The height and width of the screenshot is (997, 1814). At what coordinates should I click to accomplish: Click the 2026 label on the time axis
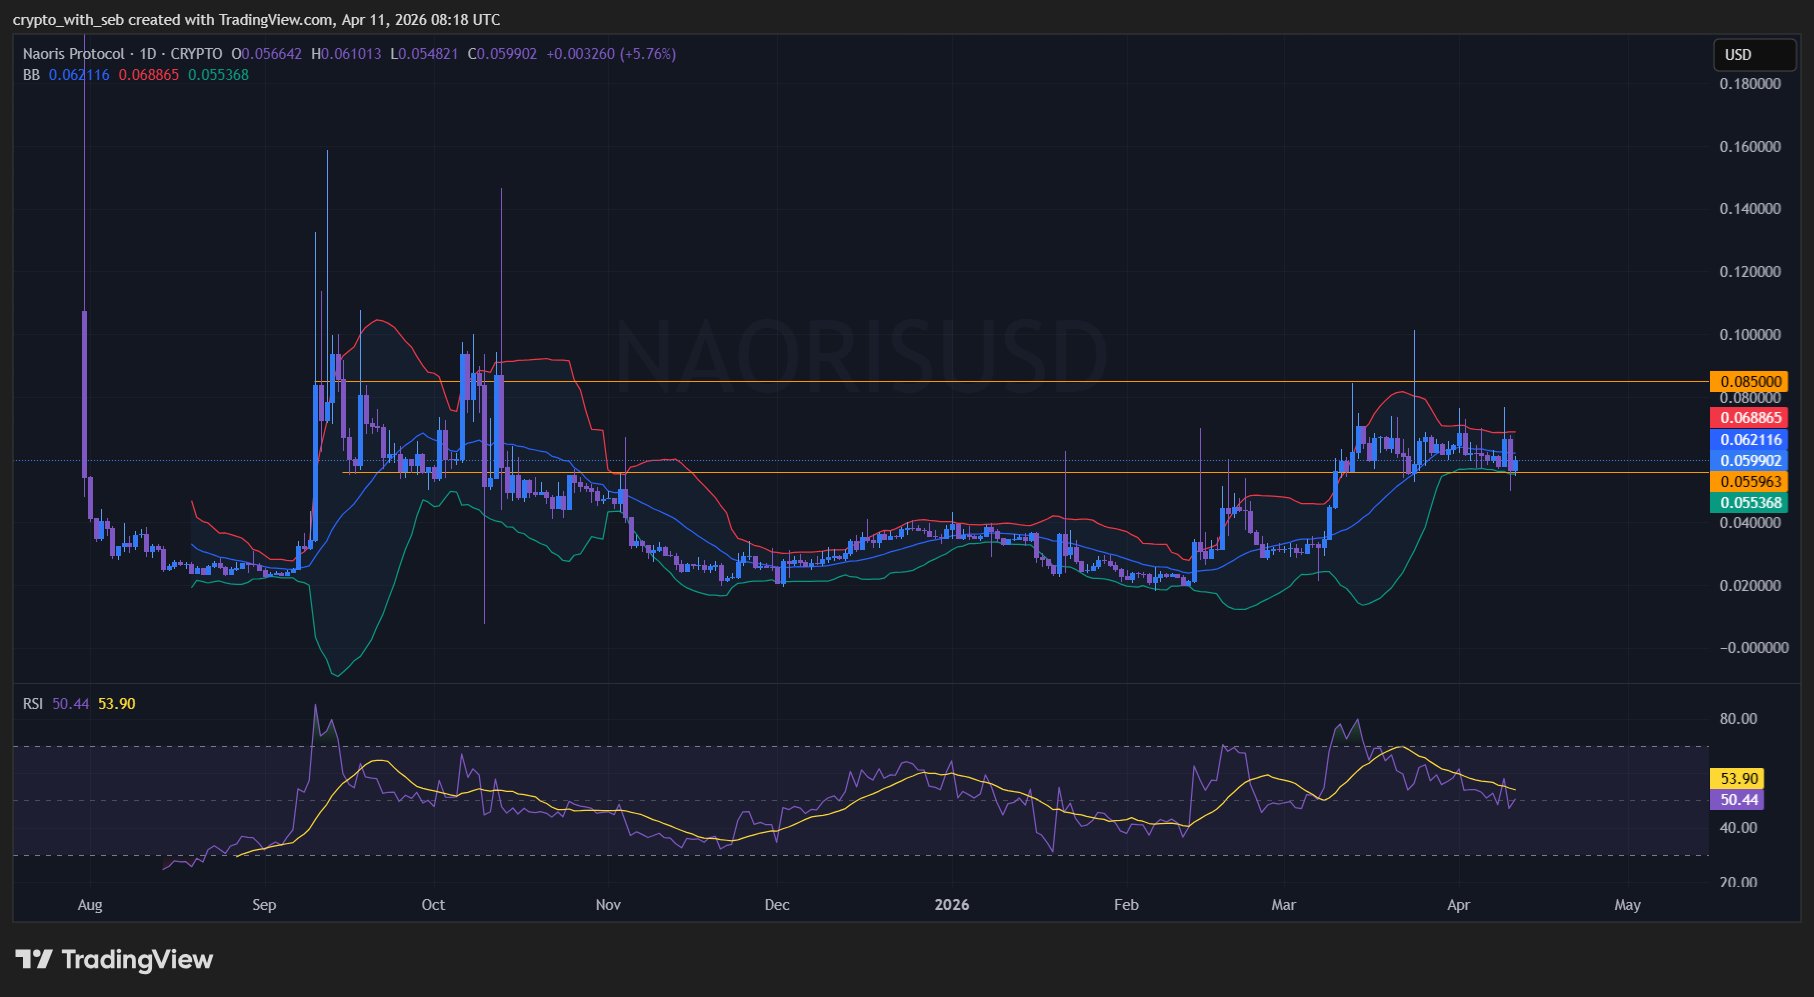(x=951, y=905)
